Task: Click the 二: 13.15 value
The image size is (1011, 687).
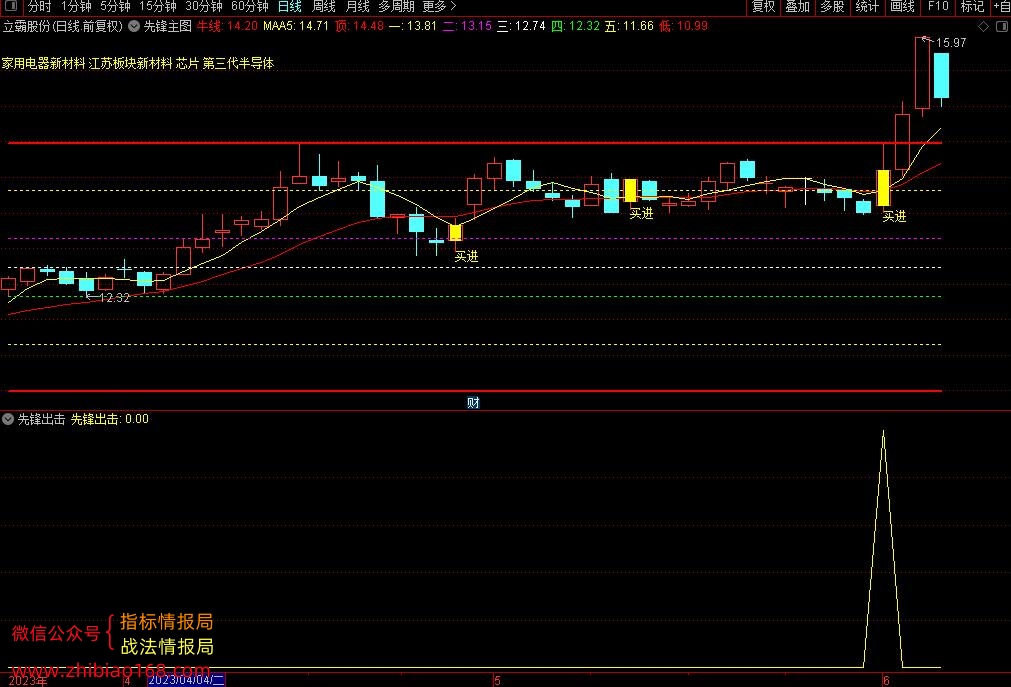Action: pyautogui.click(x=467, y=26)
